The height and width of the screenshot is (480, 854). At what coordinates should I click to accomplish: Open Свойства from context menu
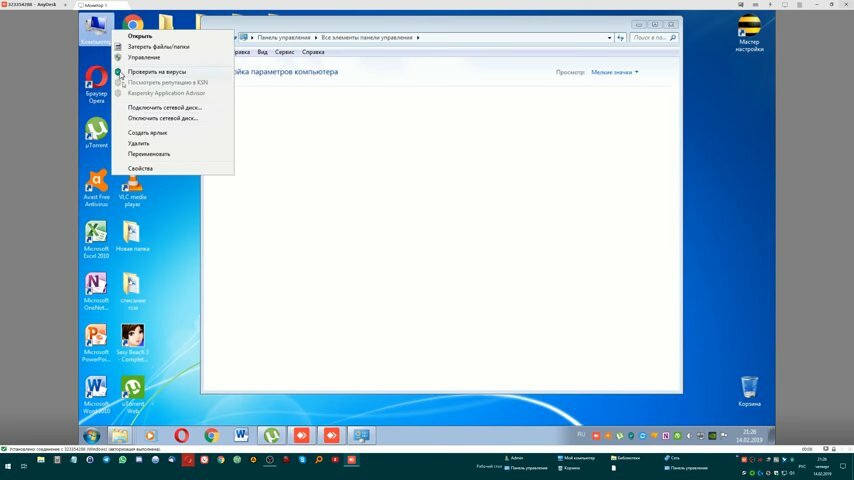(x=140, y=169)
